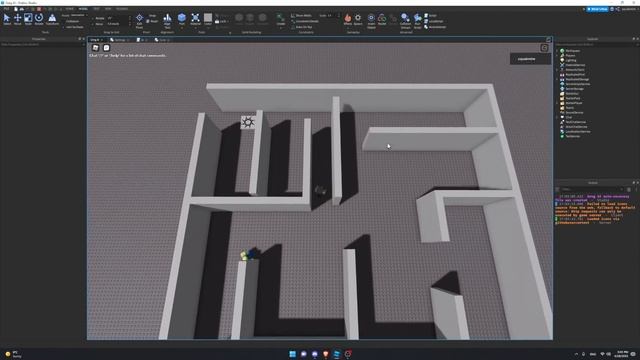640x360 pixels.
Task: Insert a new LocalScript
Action: click(x=434, y=21)
